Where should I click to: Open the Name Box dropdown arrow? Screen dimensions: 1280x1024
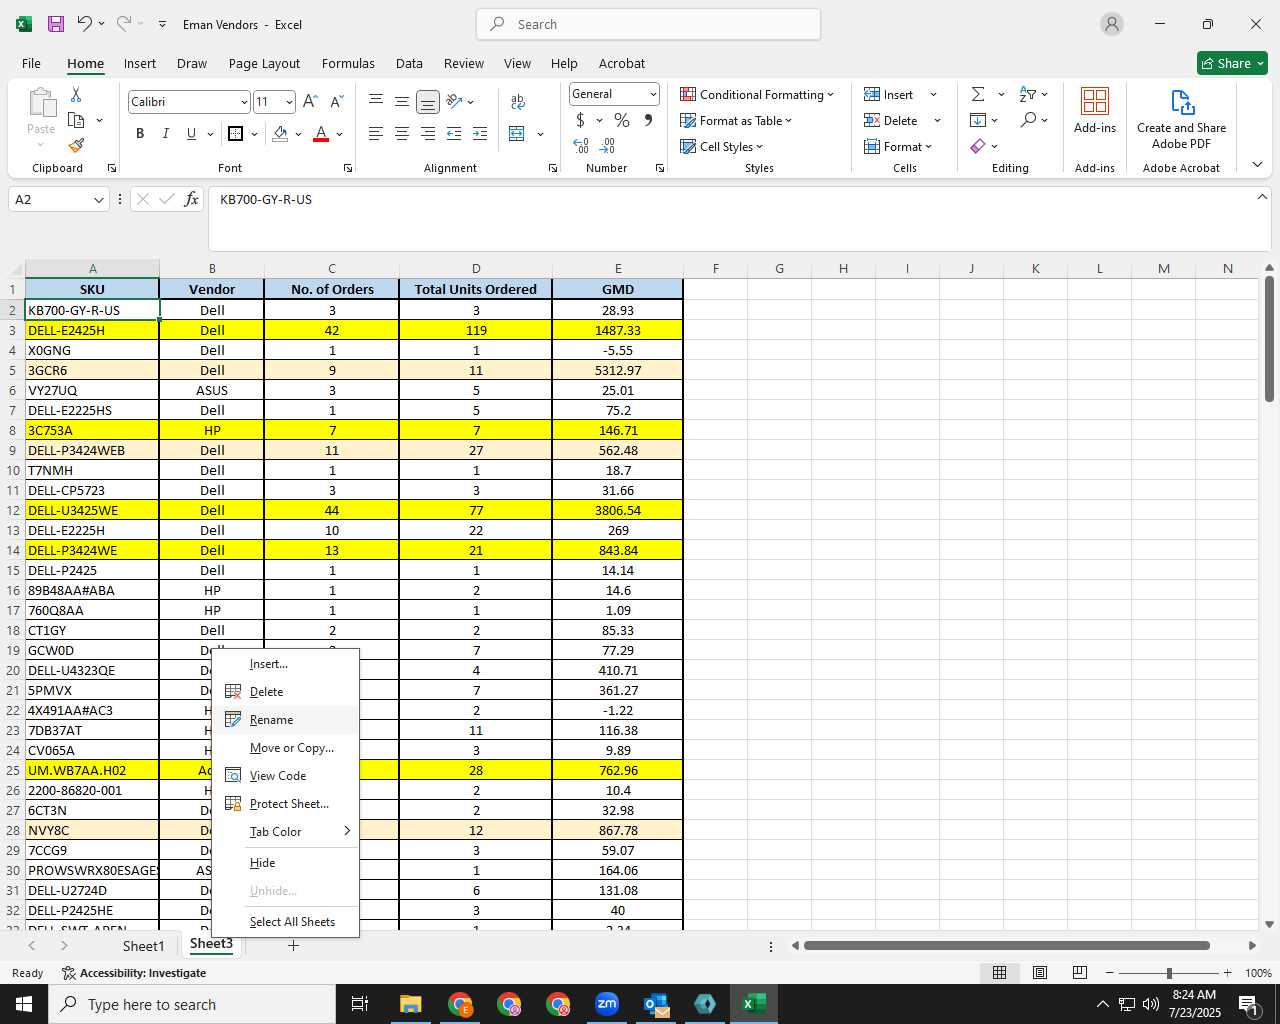pos(98,200)
